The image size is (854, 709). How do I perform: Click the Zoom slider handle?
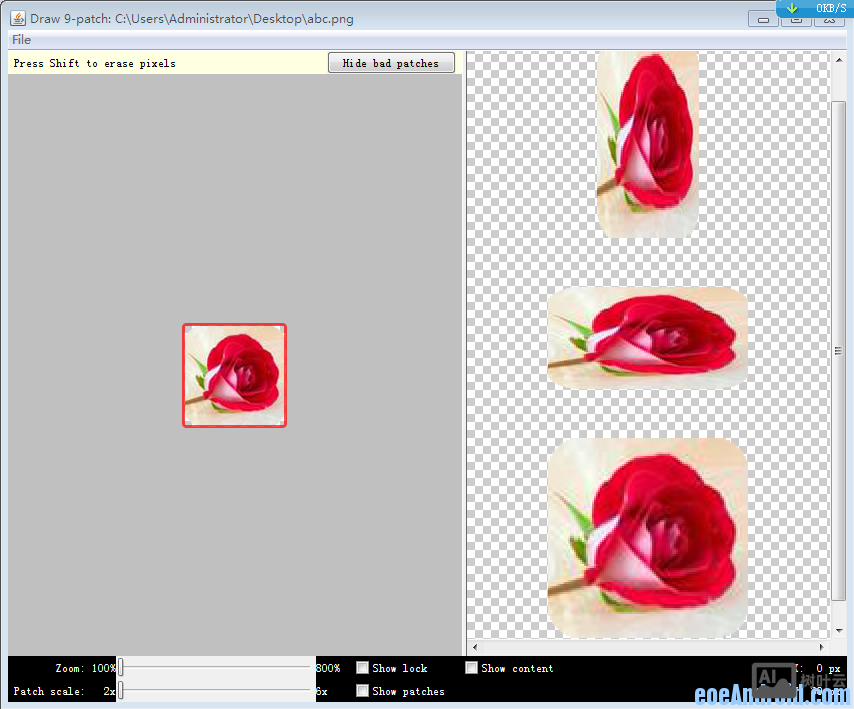(x=121, y=668)
